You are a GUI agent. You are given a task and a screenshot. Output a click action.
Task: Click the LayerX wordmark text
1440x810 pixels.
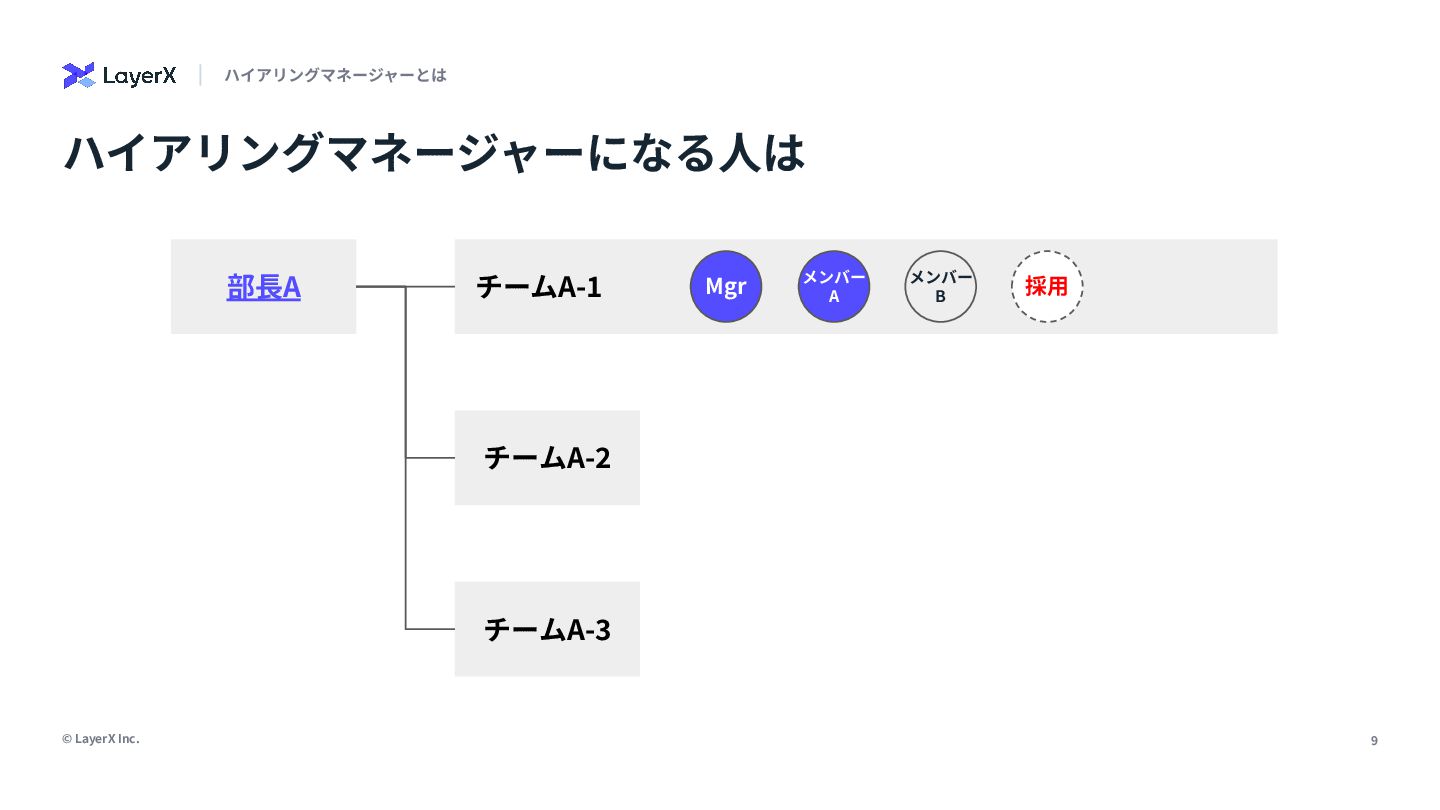tap(139, 76)
